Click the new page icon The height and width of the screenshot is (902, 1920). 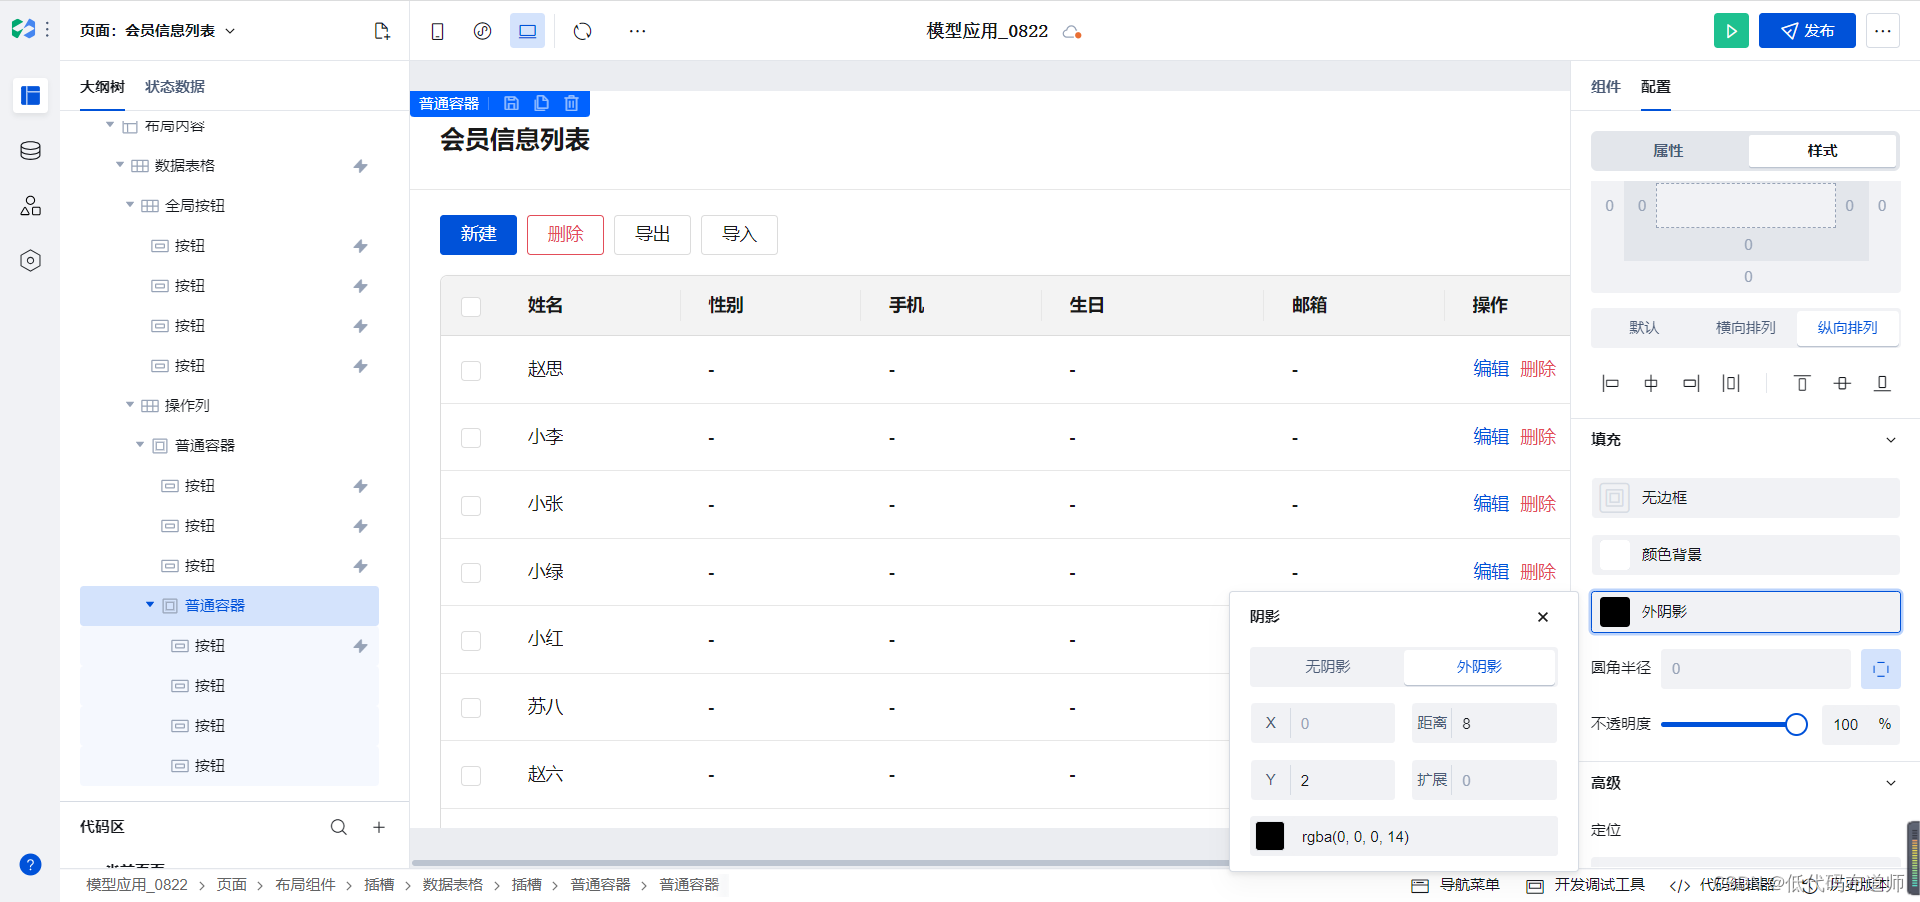382,31
